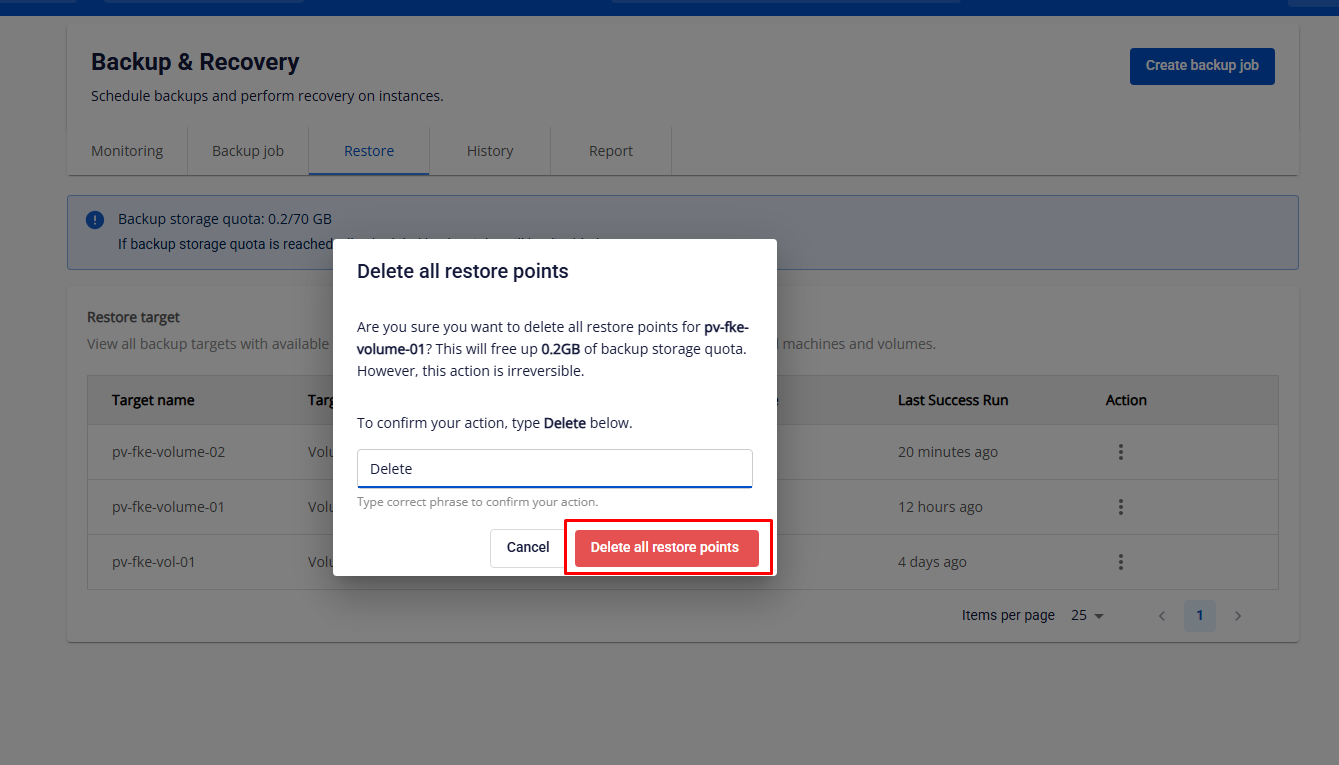Expand the Items per page dropdown
This screenshot has width=1339, height=765.
click(x=1087, y=616)
